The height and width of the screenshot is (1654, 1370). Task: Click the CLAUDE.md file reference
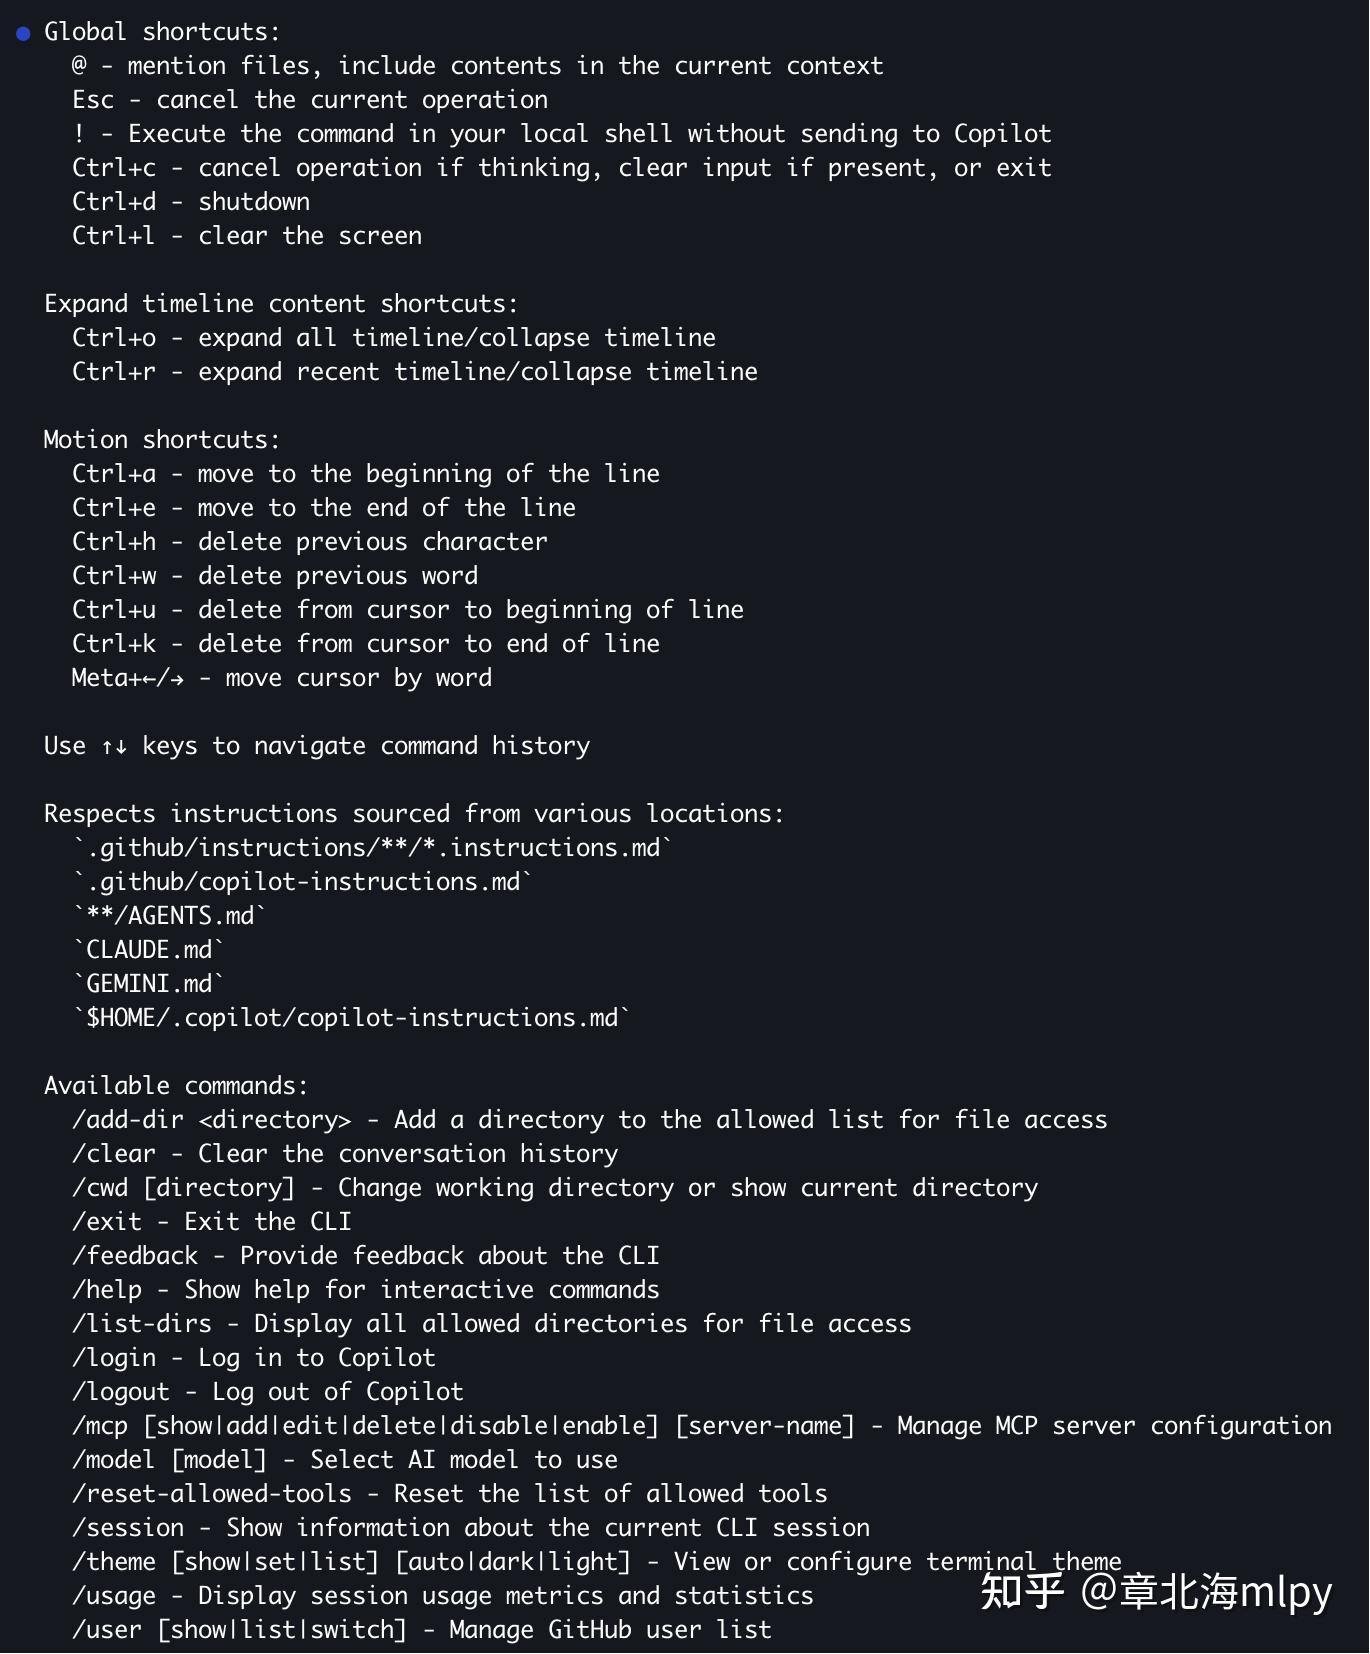pyautogui.click(x=149, y=950)
